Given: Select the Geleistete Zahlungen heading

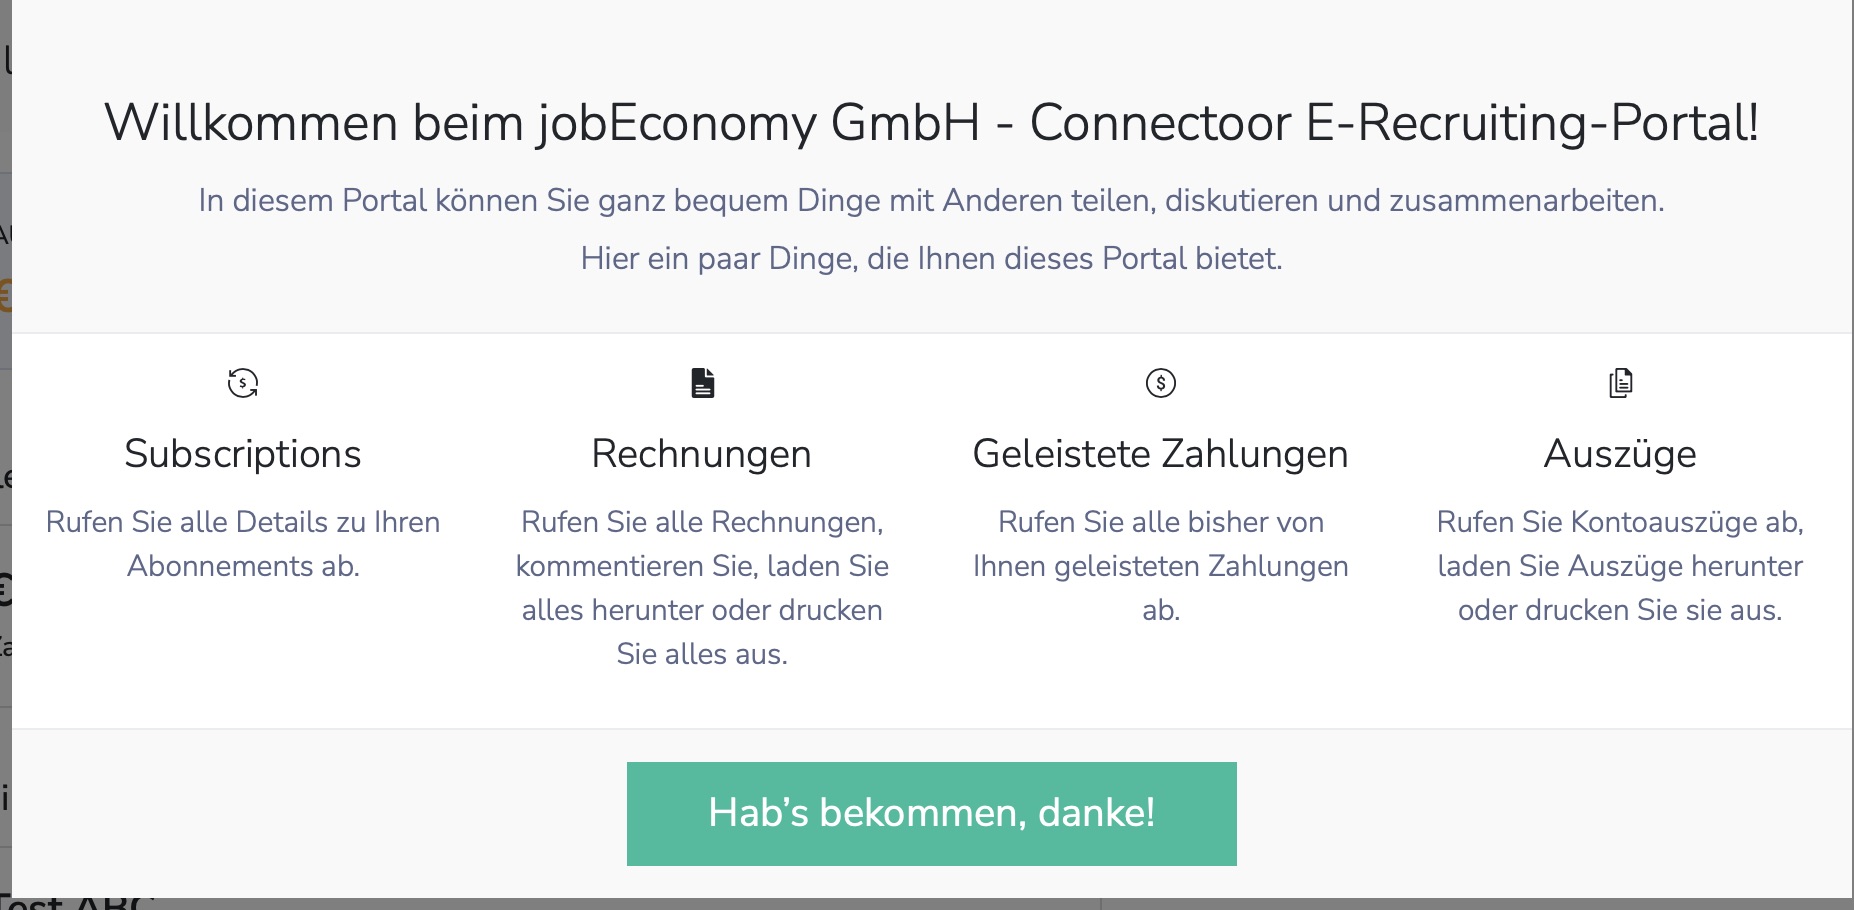Looking at the screenshot, I should click(1161, 454).
